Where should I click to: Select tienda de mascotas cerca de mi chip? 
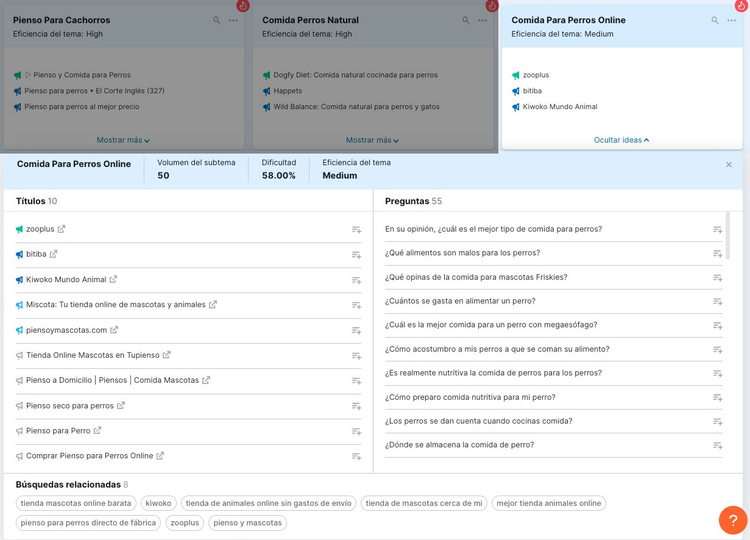coord(424,503)
